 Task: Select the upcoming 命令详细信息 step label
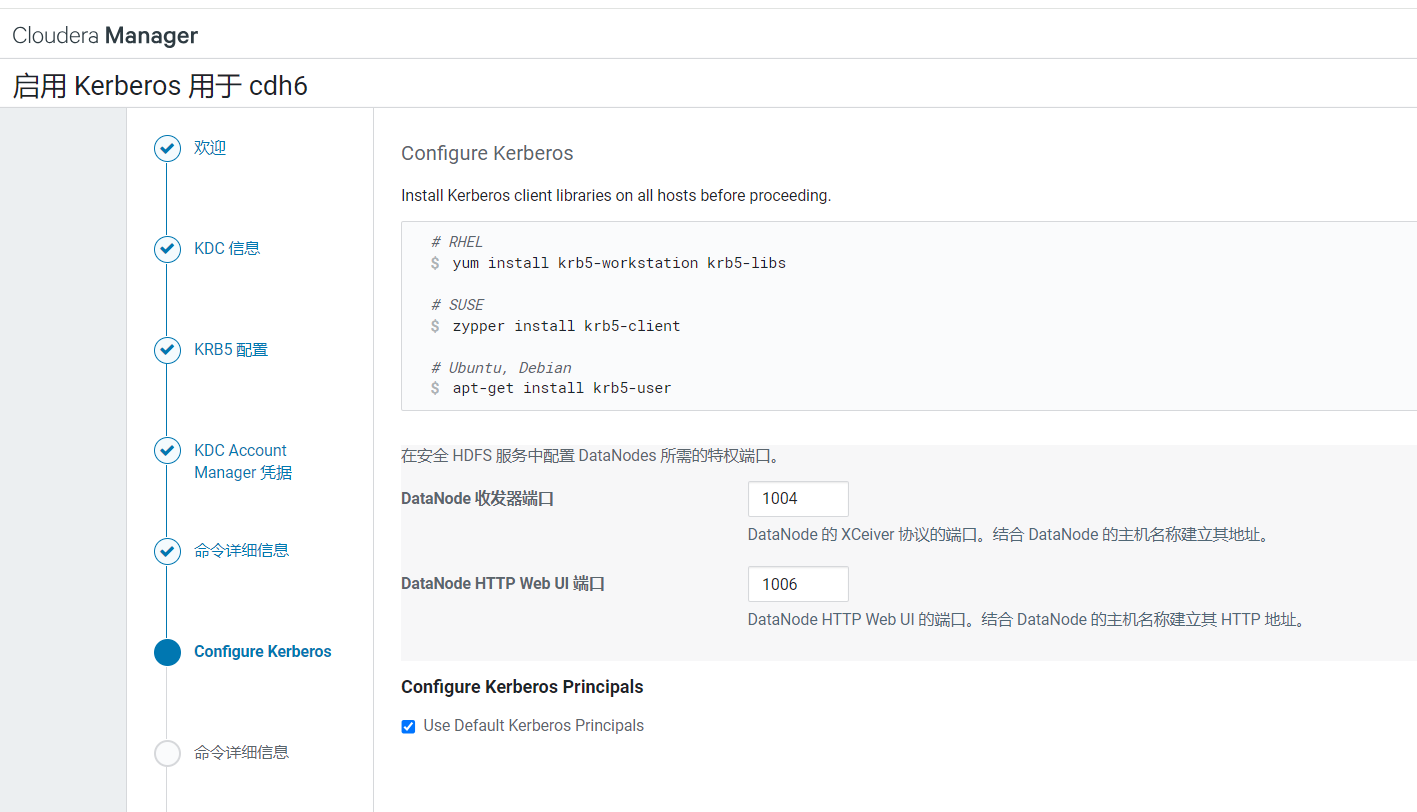(x=242, y=752)
